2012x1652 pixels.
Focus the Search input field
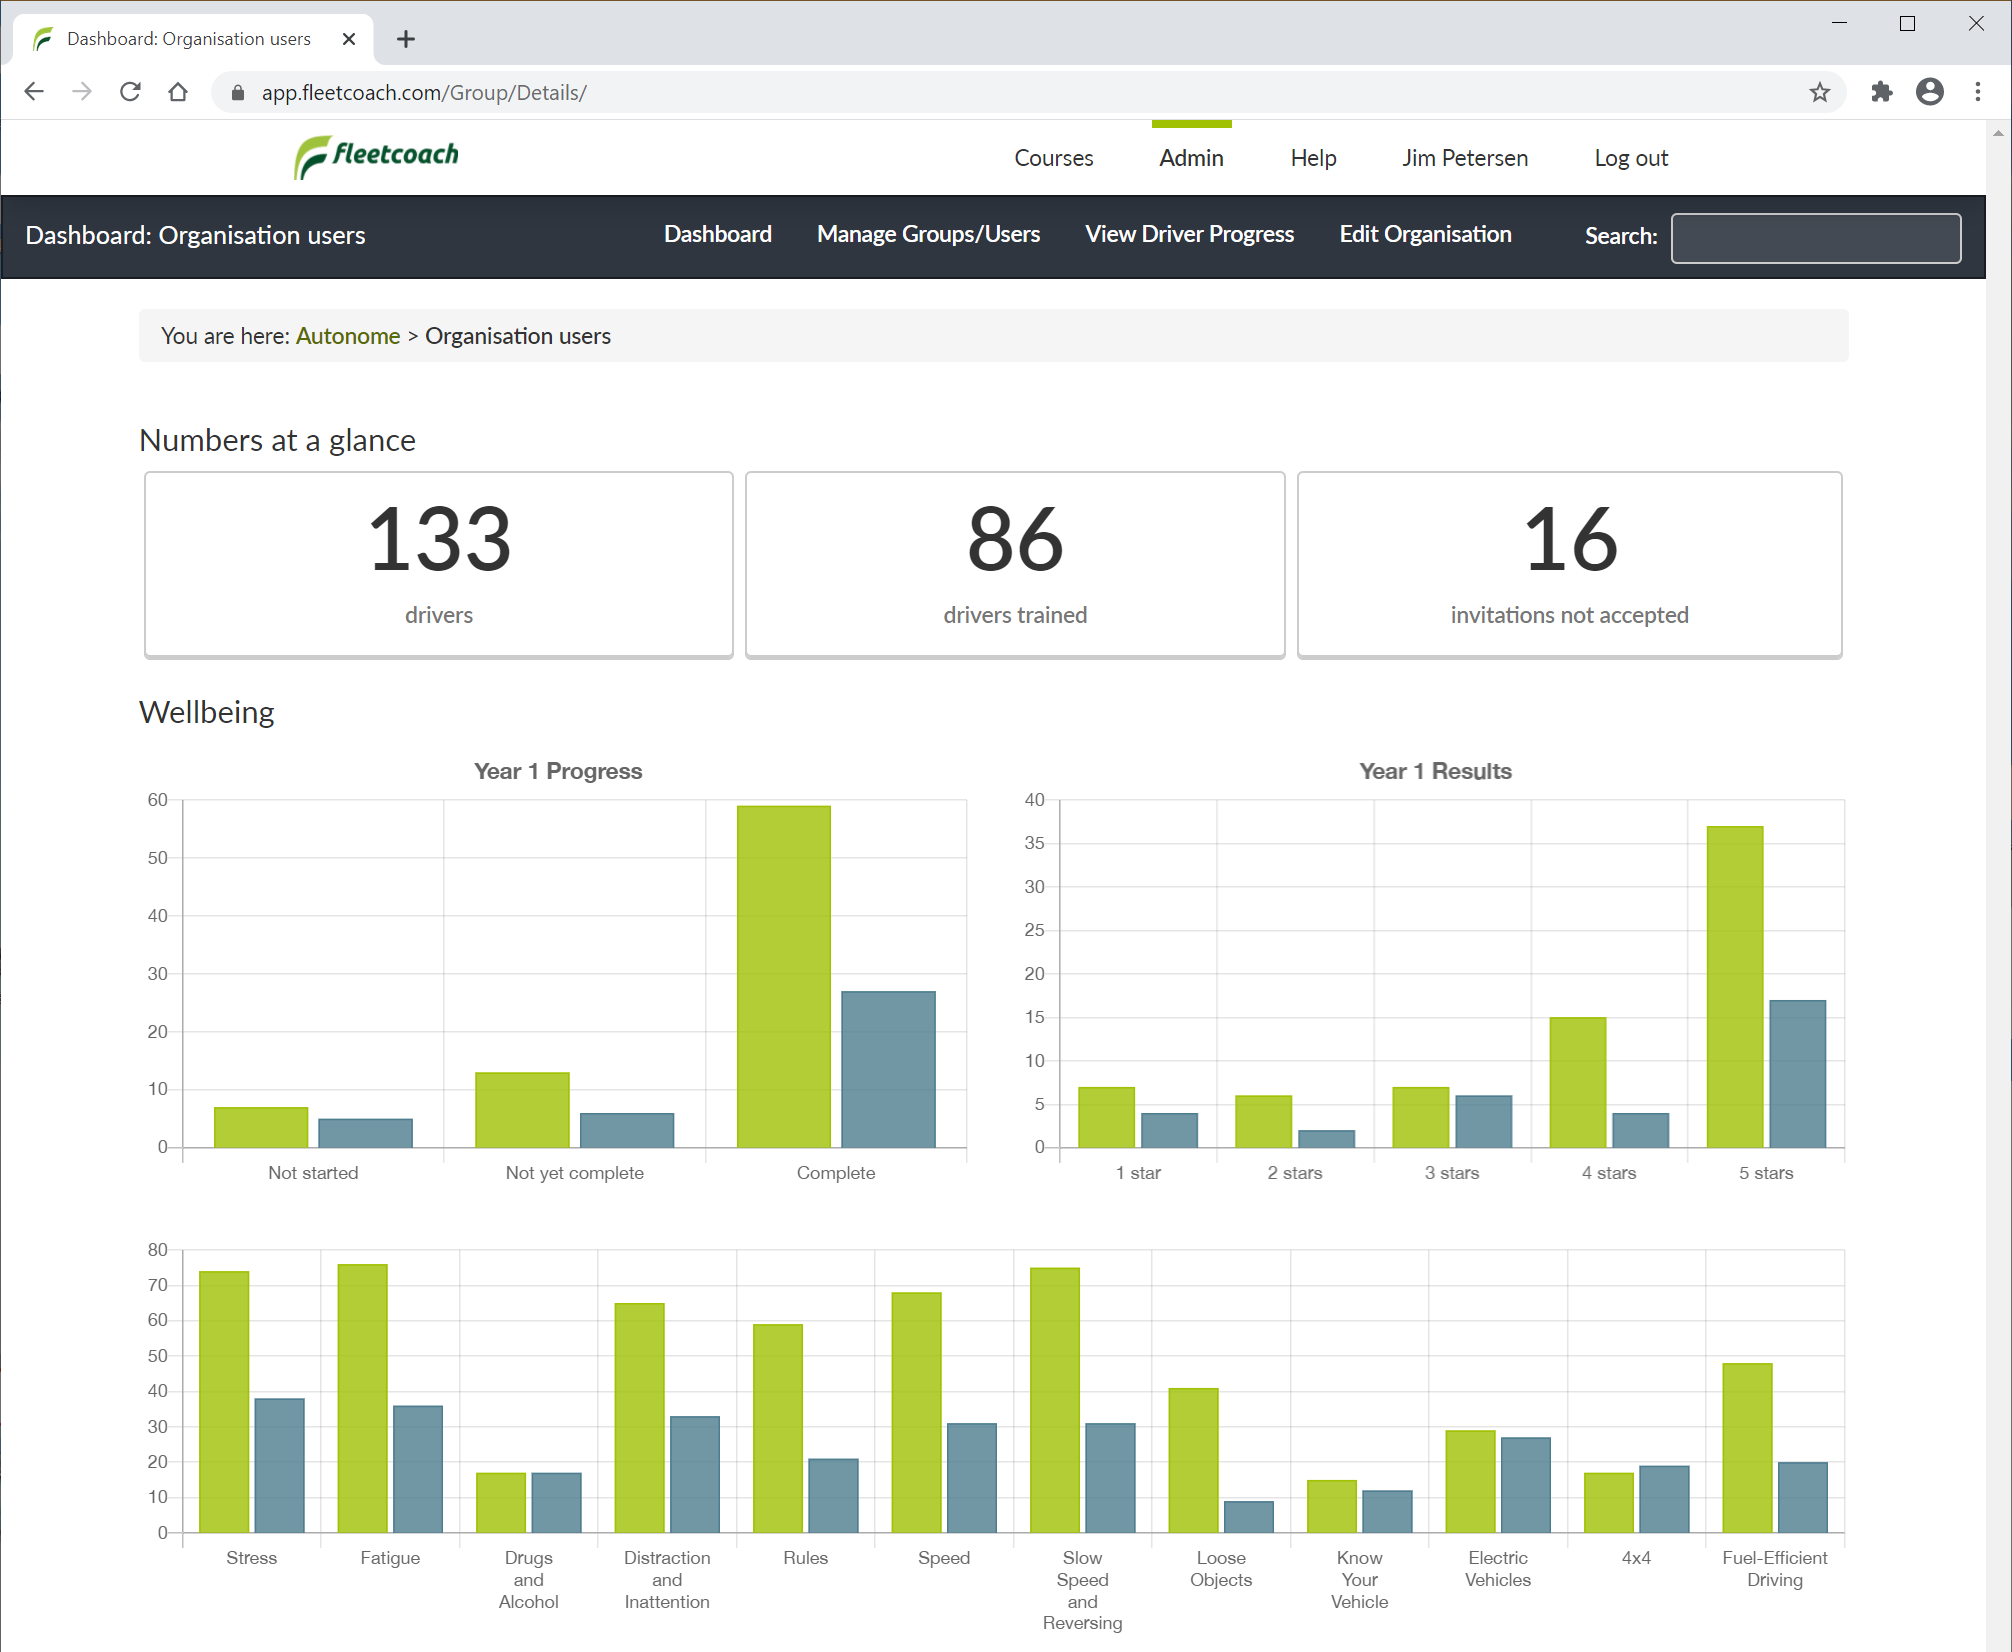tap(1815, 238)
